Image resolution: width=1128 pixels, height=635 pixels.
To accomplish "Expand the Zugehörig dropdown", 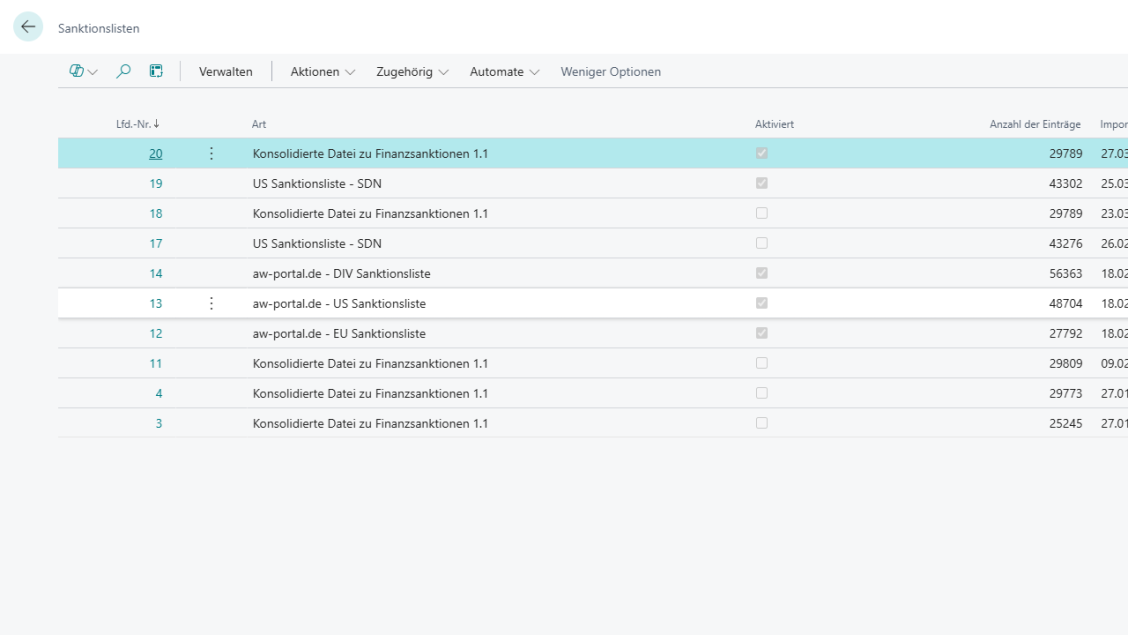I will [412, 72].
